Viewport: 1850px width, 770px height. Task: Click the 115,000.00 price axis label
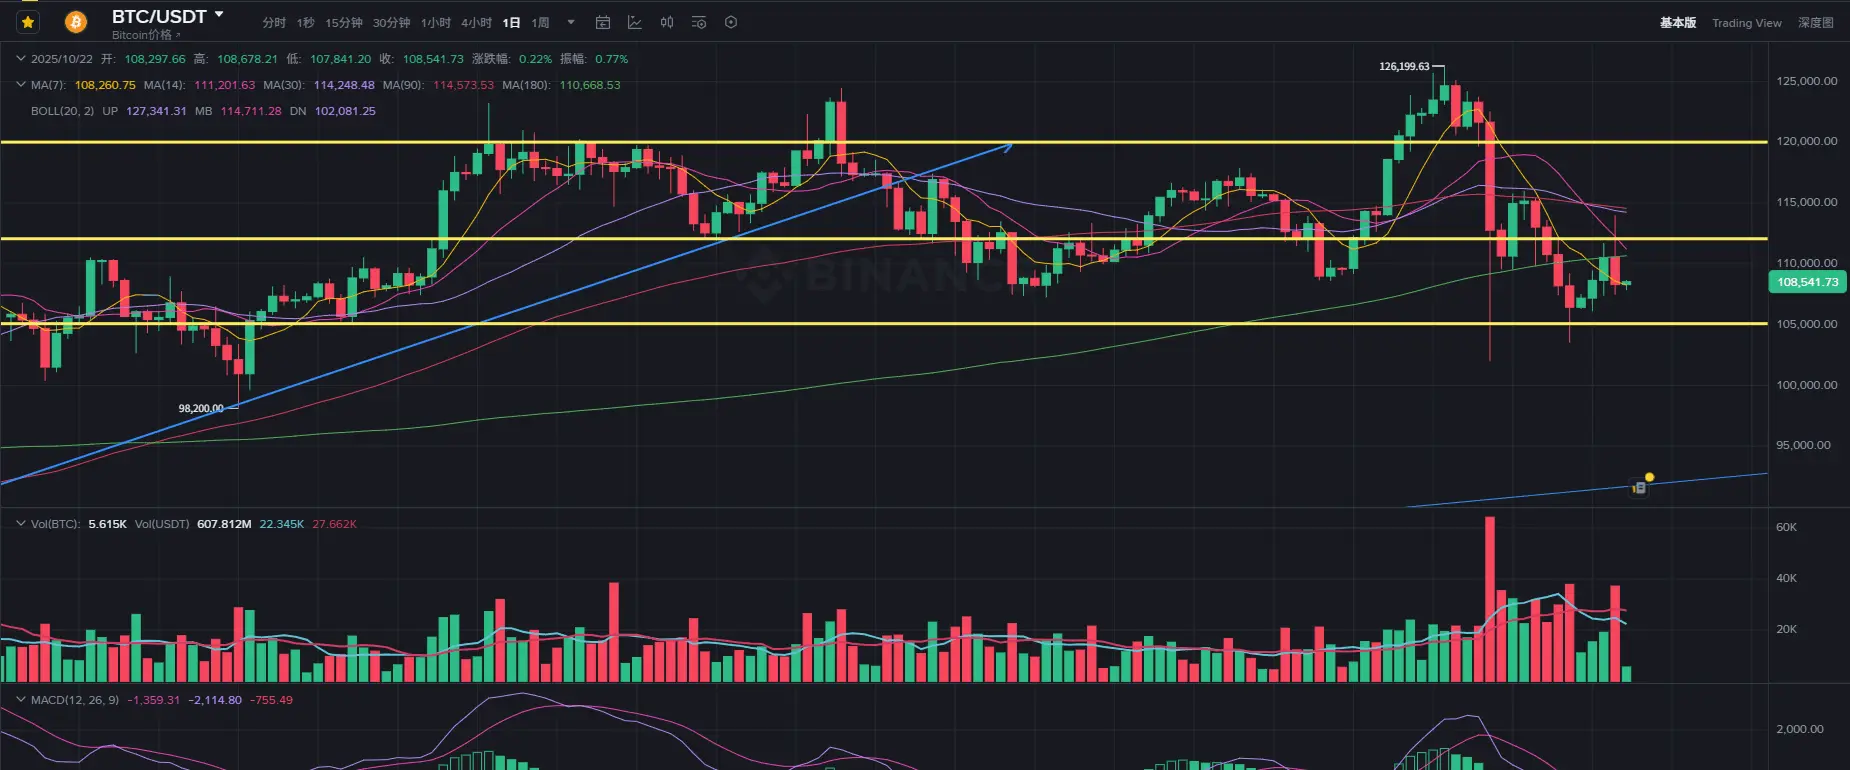click(x=1807, y=202)
